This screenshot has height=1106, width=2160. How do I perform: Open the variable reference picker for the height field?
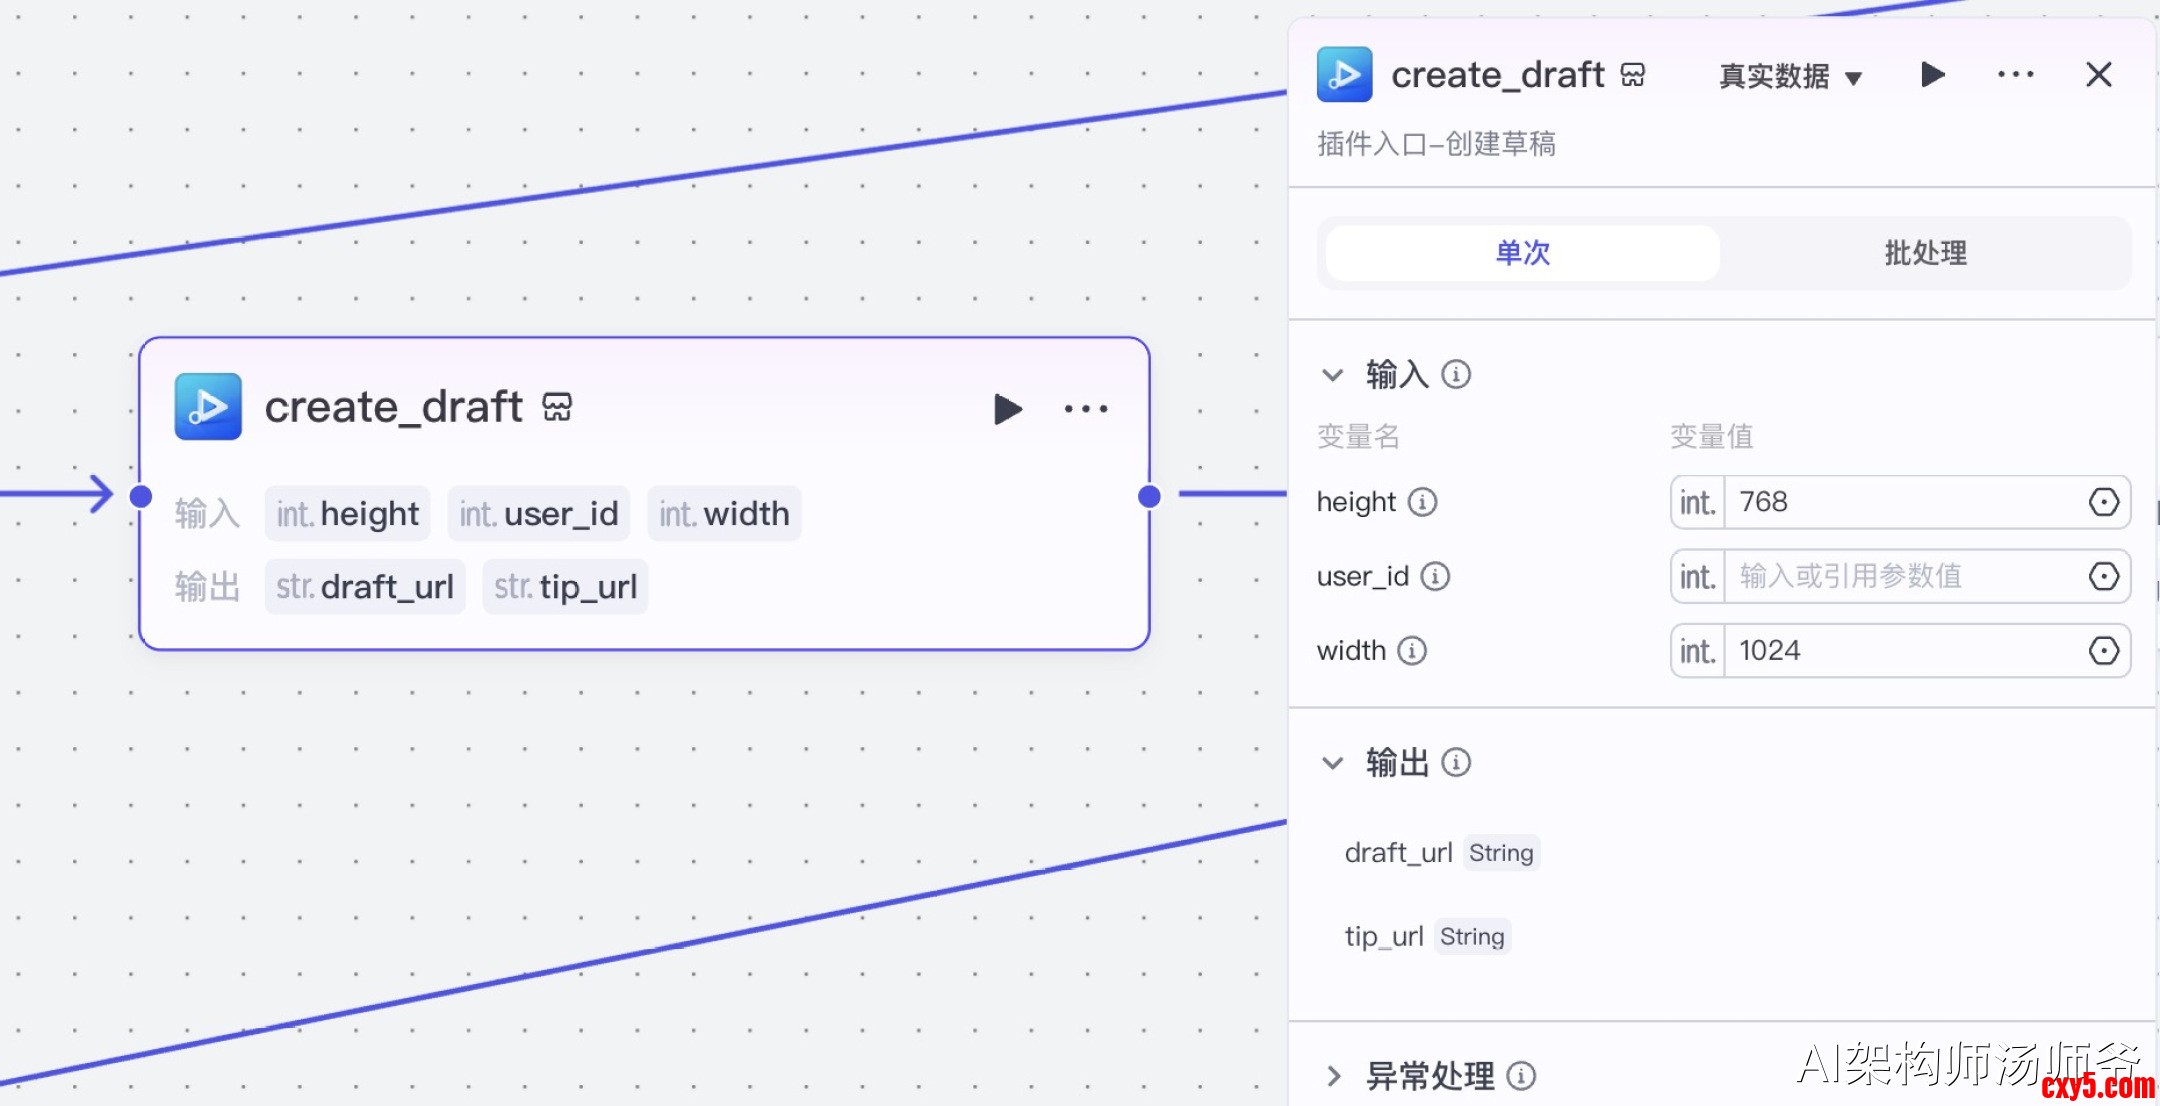tap(2103, 502)
